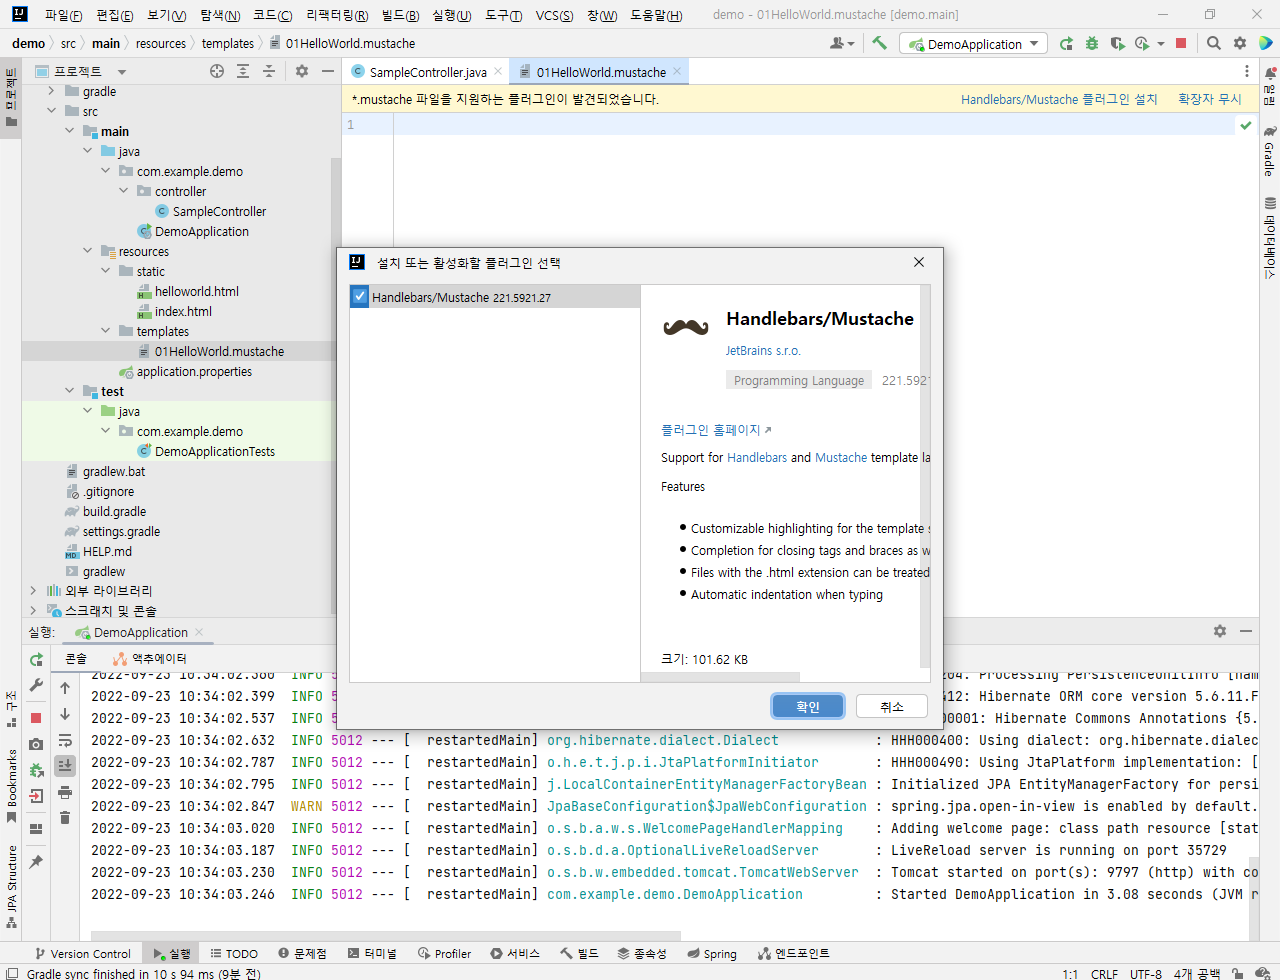Click up arrow in the console gutter
This screenshot has width=1280, height=980.
(x=65, y=688)
